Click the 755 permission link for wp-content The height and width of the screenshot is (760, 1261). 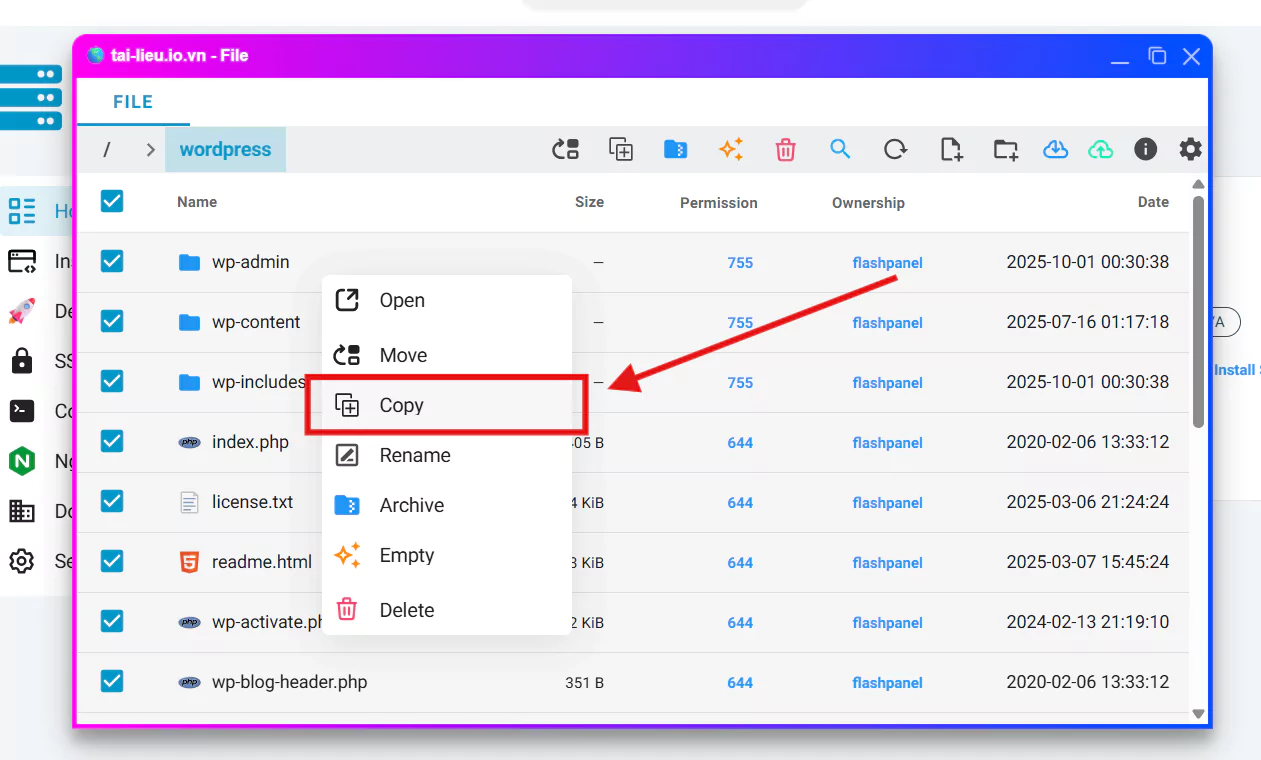pyautogui.click(x=740, y=323)
